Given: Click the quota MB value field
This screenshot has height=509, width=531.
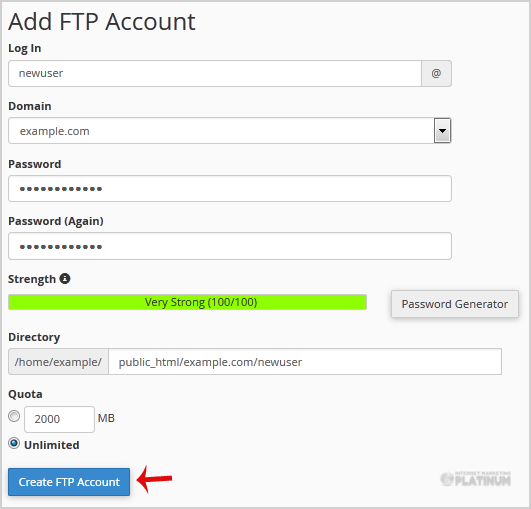Looking at the screenshot, I should [59, 419].
